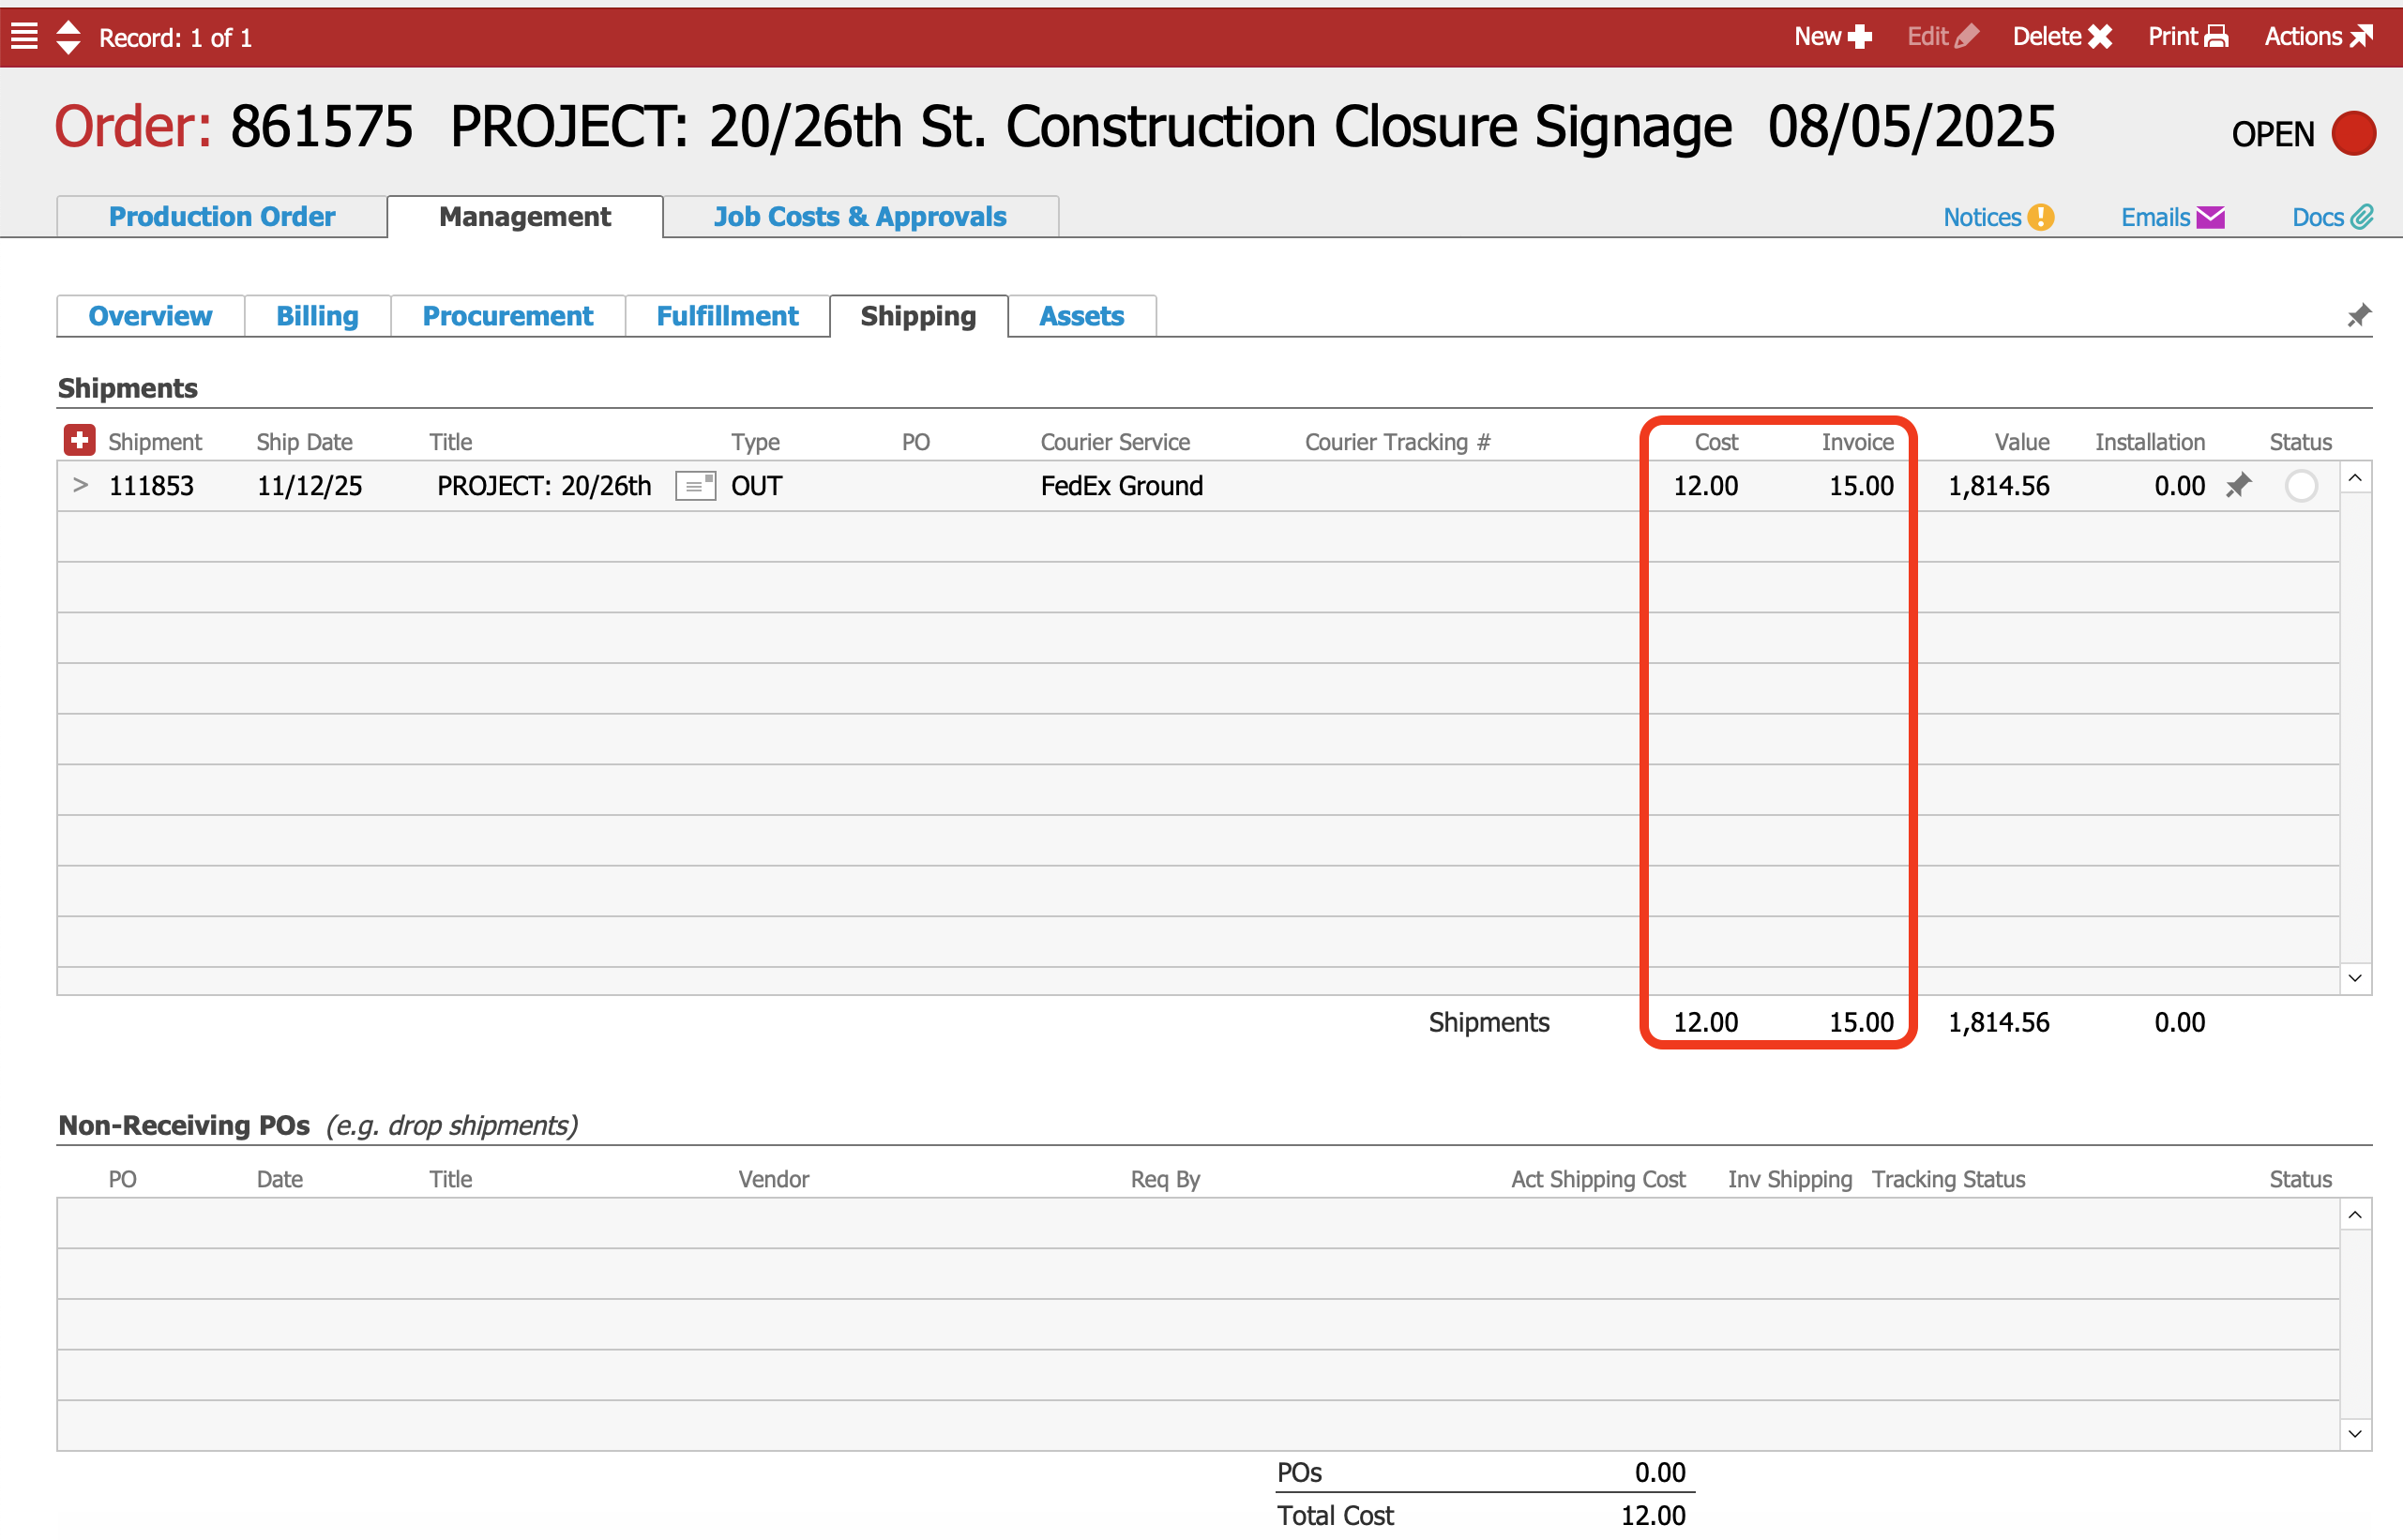Click the pin icon on shipment row
The width and height of the screenshot is (2403, 1540).
(x=2238, y=486)
